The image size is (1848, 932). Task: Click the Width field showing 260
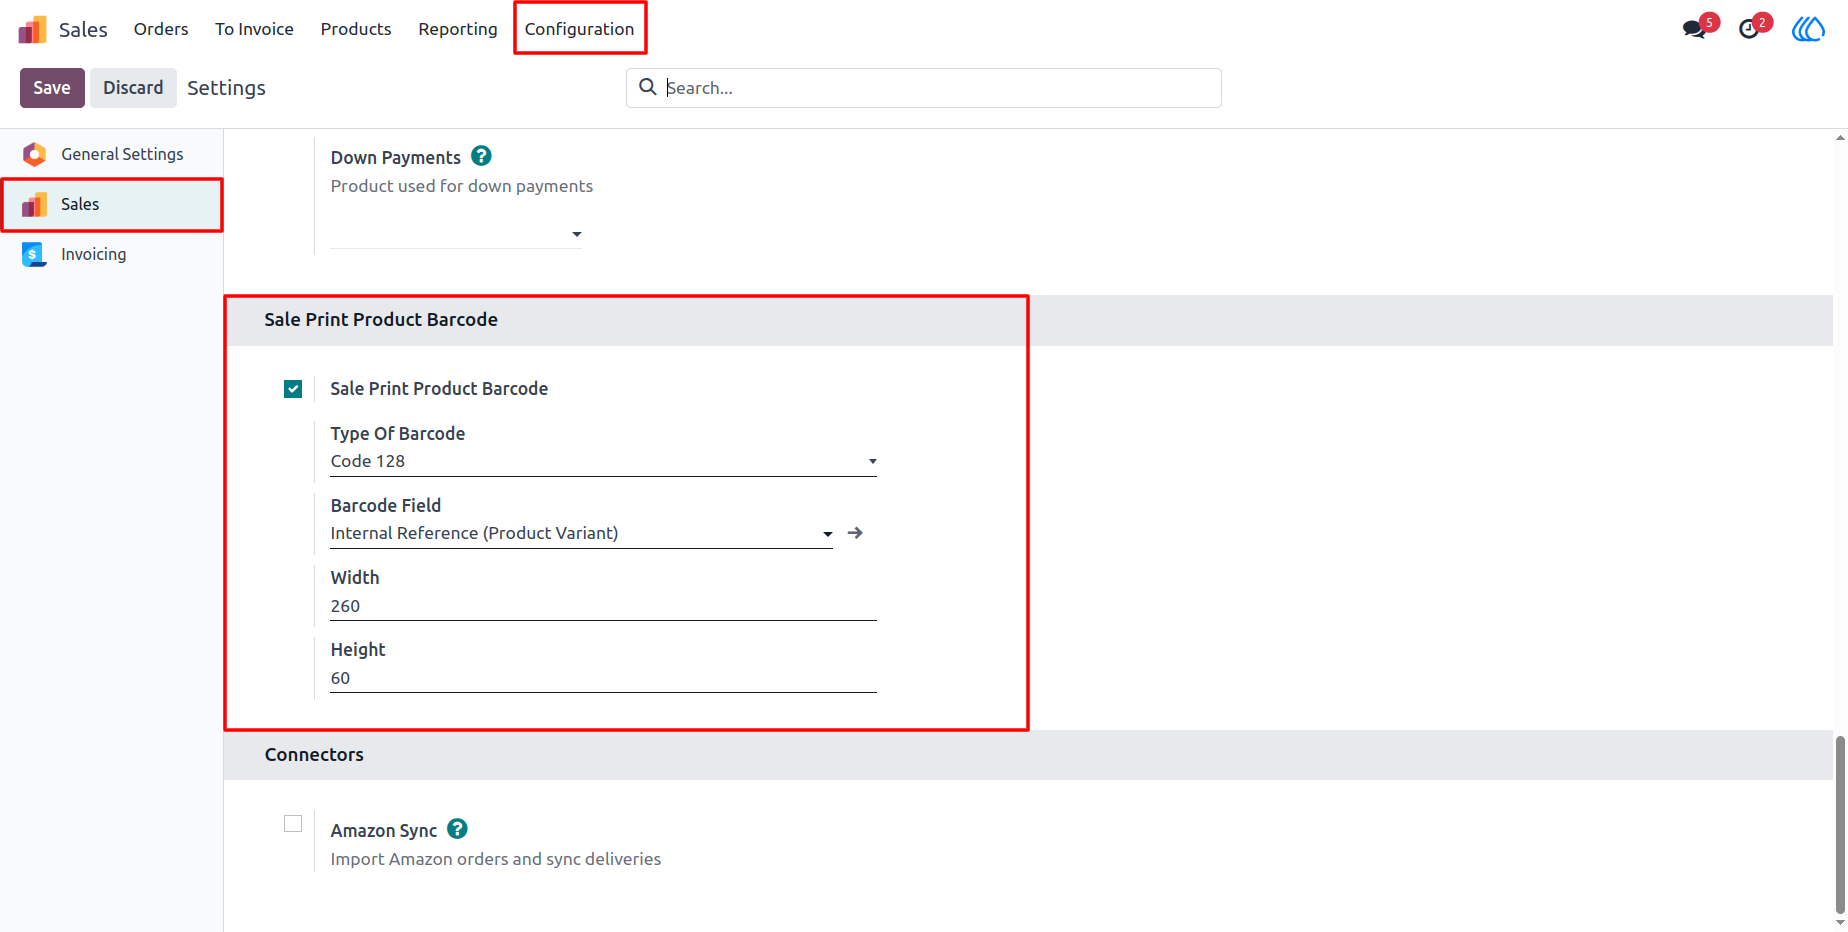[x=603, y=606]
